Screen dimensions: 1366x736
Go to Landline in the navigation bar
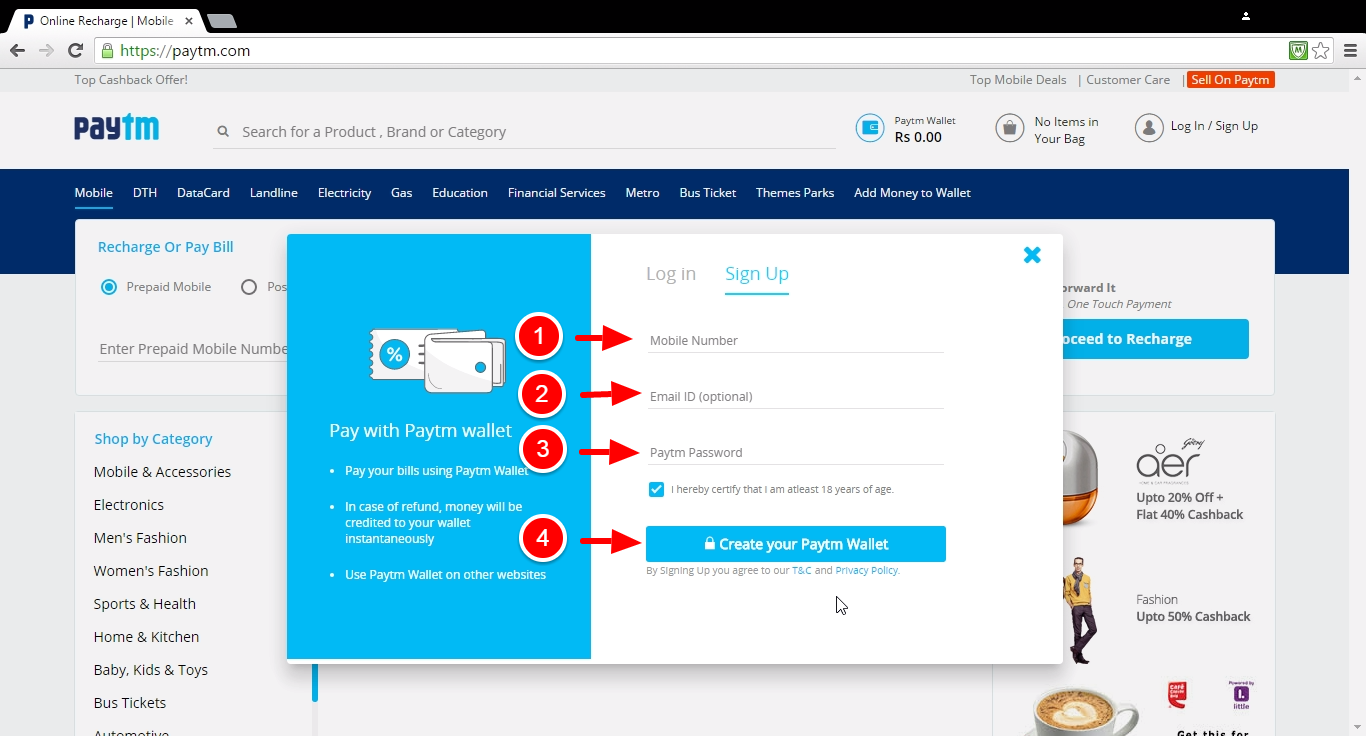(x=274, y=193)
